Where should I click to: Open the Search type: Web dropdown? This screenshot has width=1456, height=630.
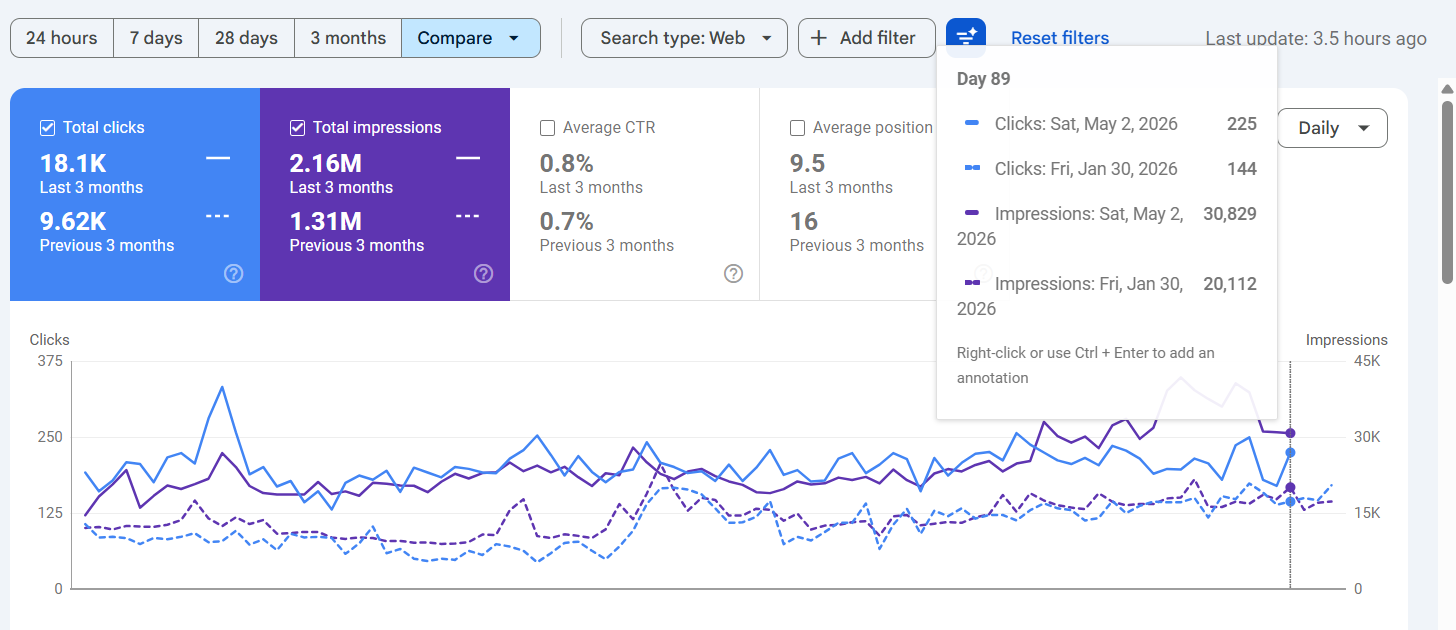(x=684, y=38)
